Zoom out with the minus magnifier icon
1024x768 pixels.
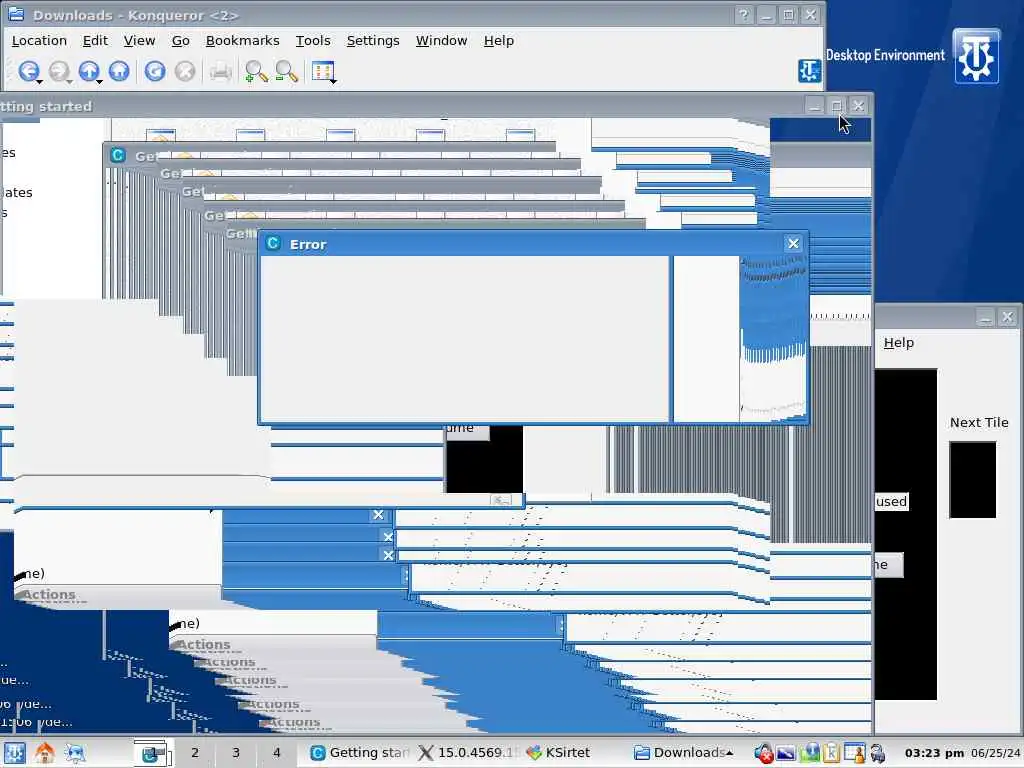pos(287,71)
